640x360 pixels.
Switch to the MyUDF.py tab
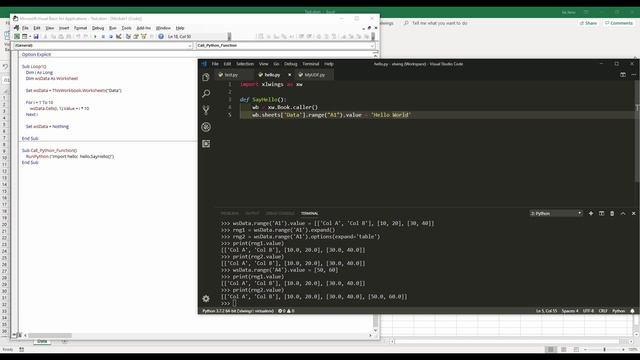tap(314, 75)
